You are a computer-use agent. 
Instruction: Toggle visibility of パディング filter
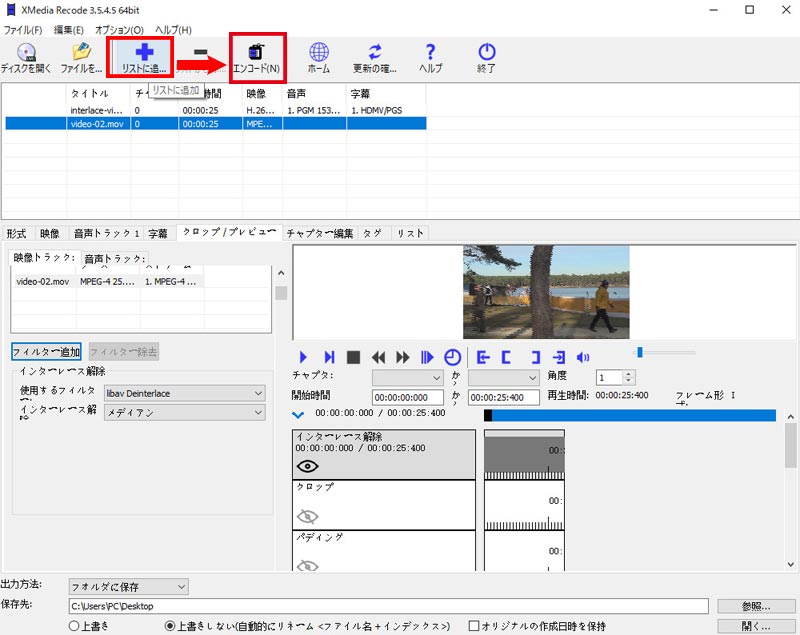tap(307, 565)
